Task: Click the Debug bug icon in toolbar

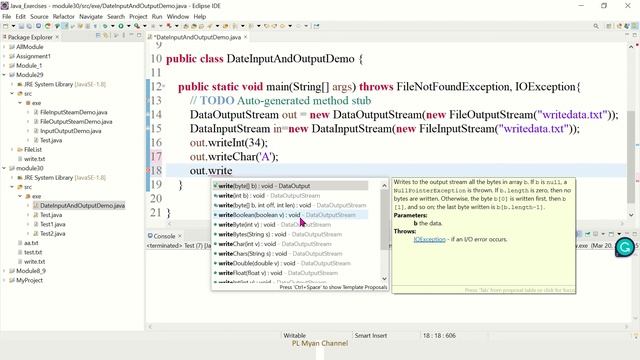Action: pyautogui.click(x=105, y=26)
